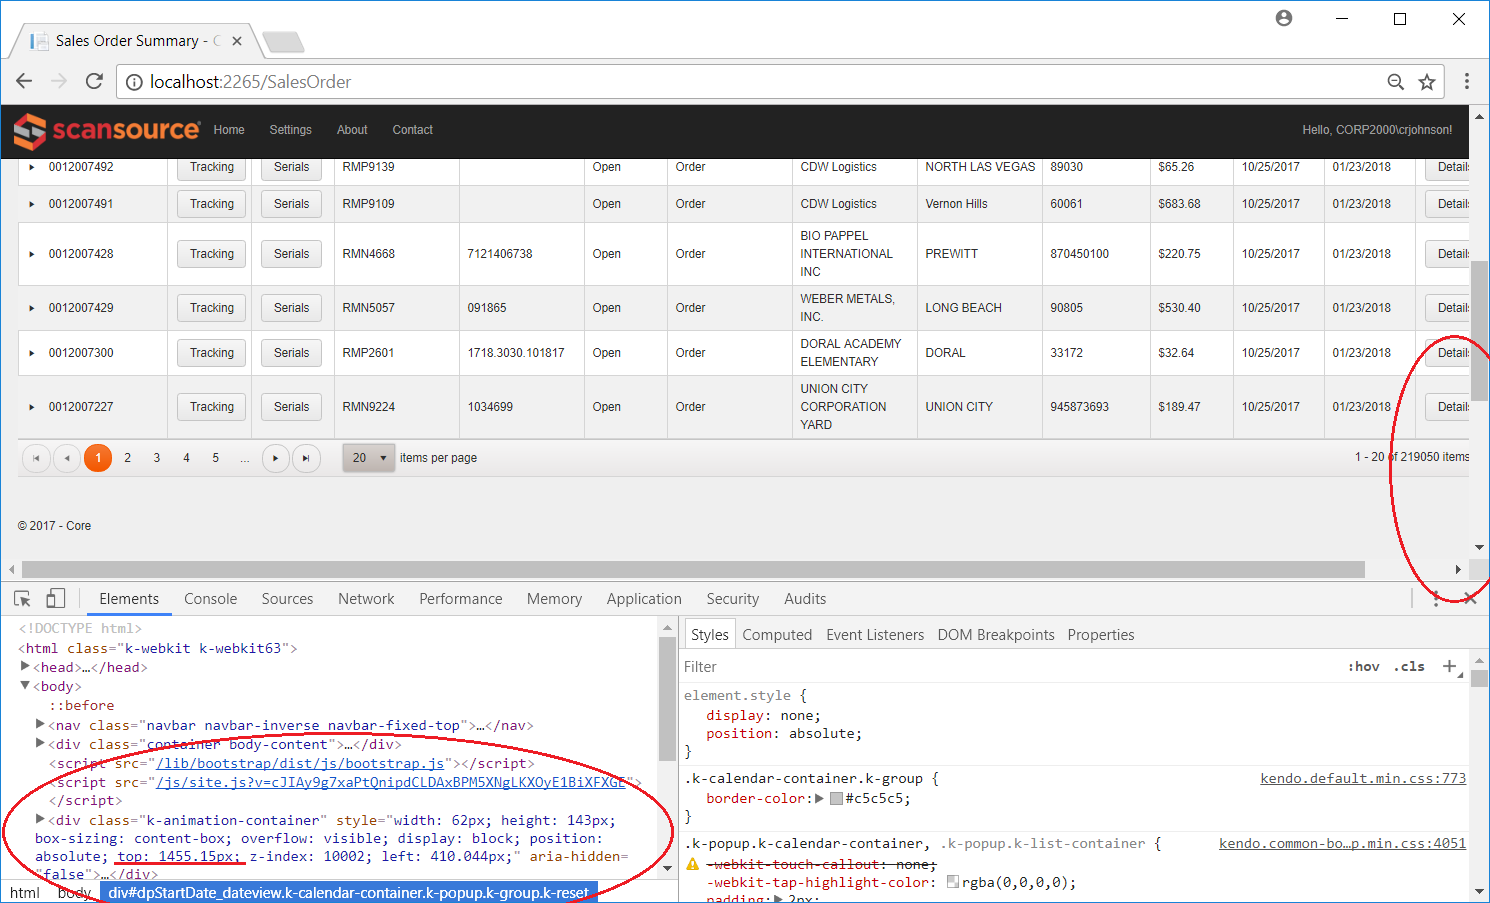Collapse the body element in DOM tree
Screen dimensions: 1490x903
click(25, 686)
